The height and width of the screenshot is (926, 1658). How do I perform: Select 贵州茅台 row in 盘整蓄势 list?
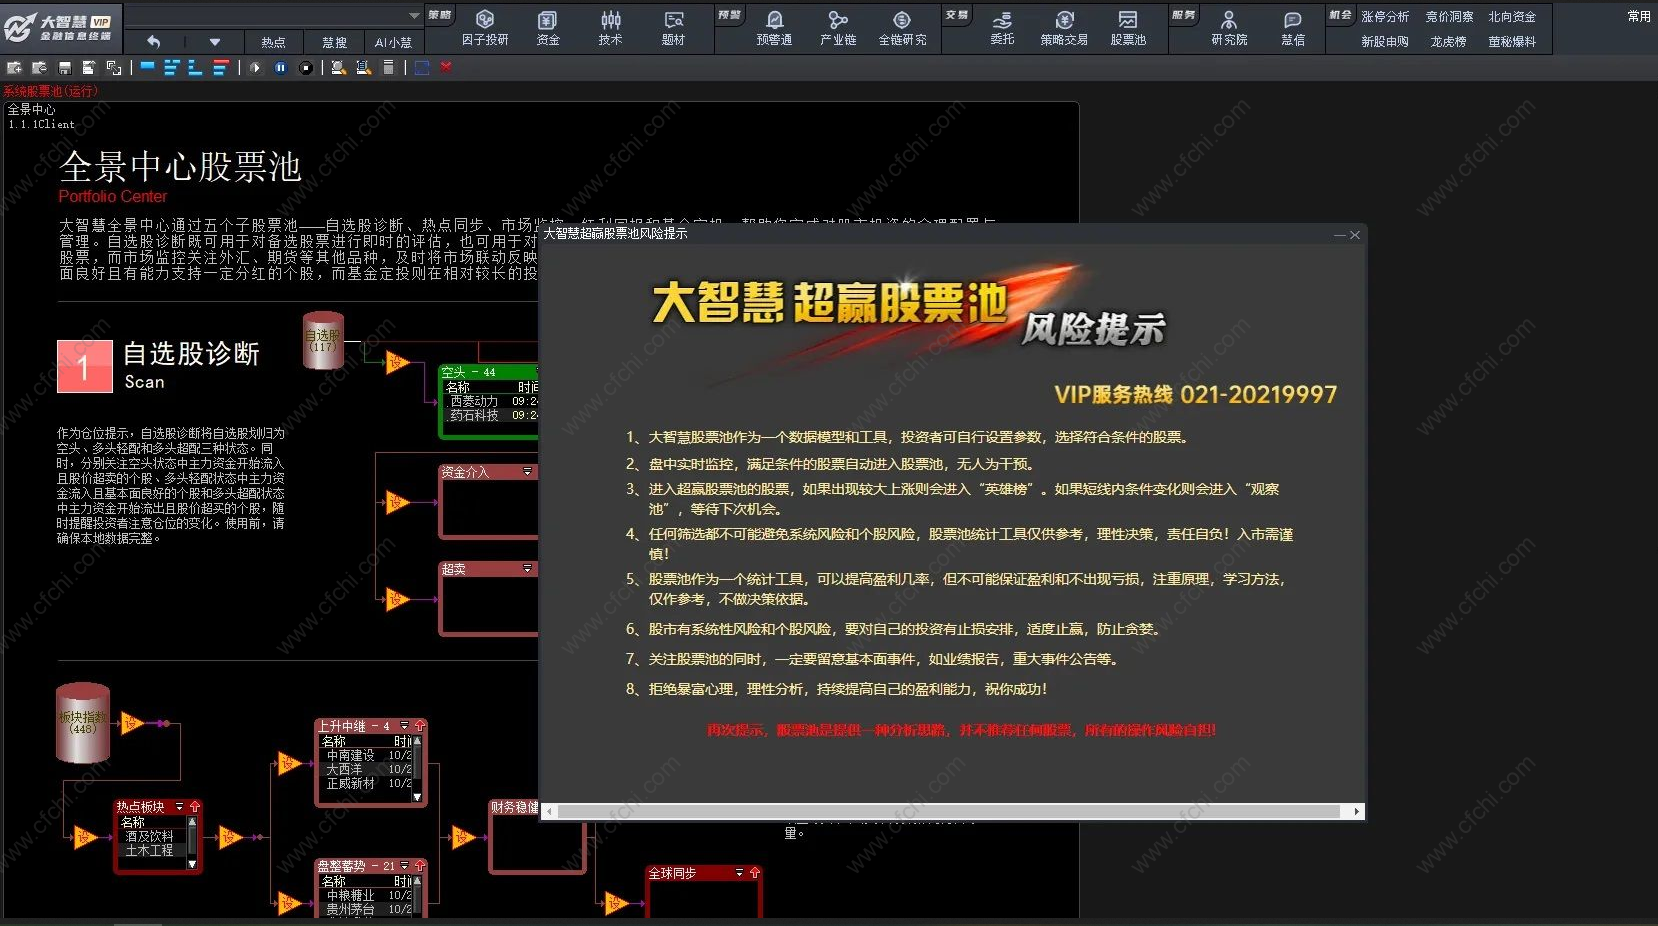(x=366, y=909)
